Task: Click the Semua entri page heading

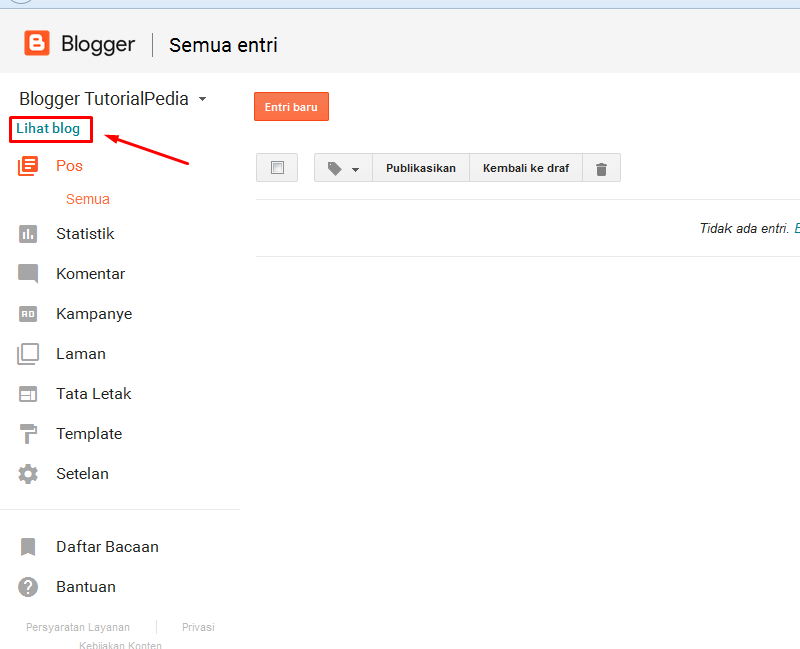Action: (x=223, y=45)
